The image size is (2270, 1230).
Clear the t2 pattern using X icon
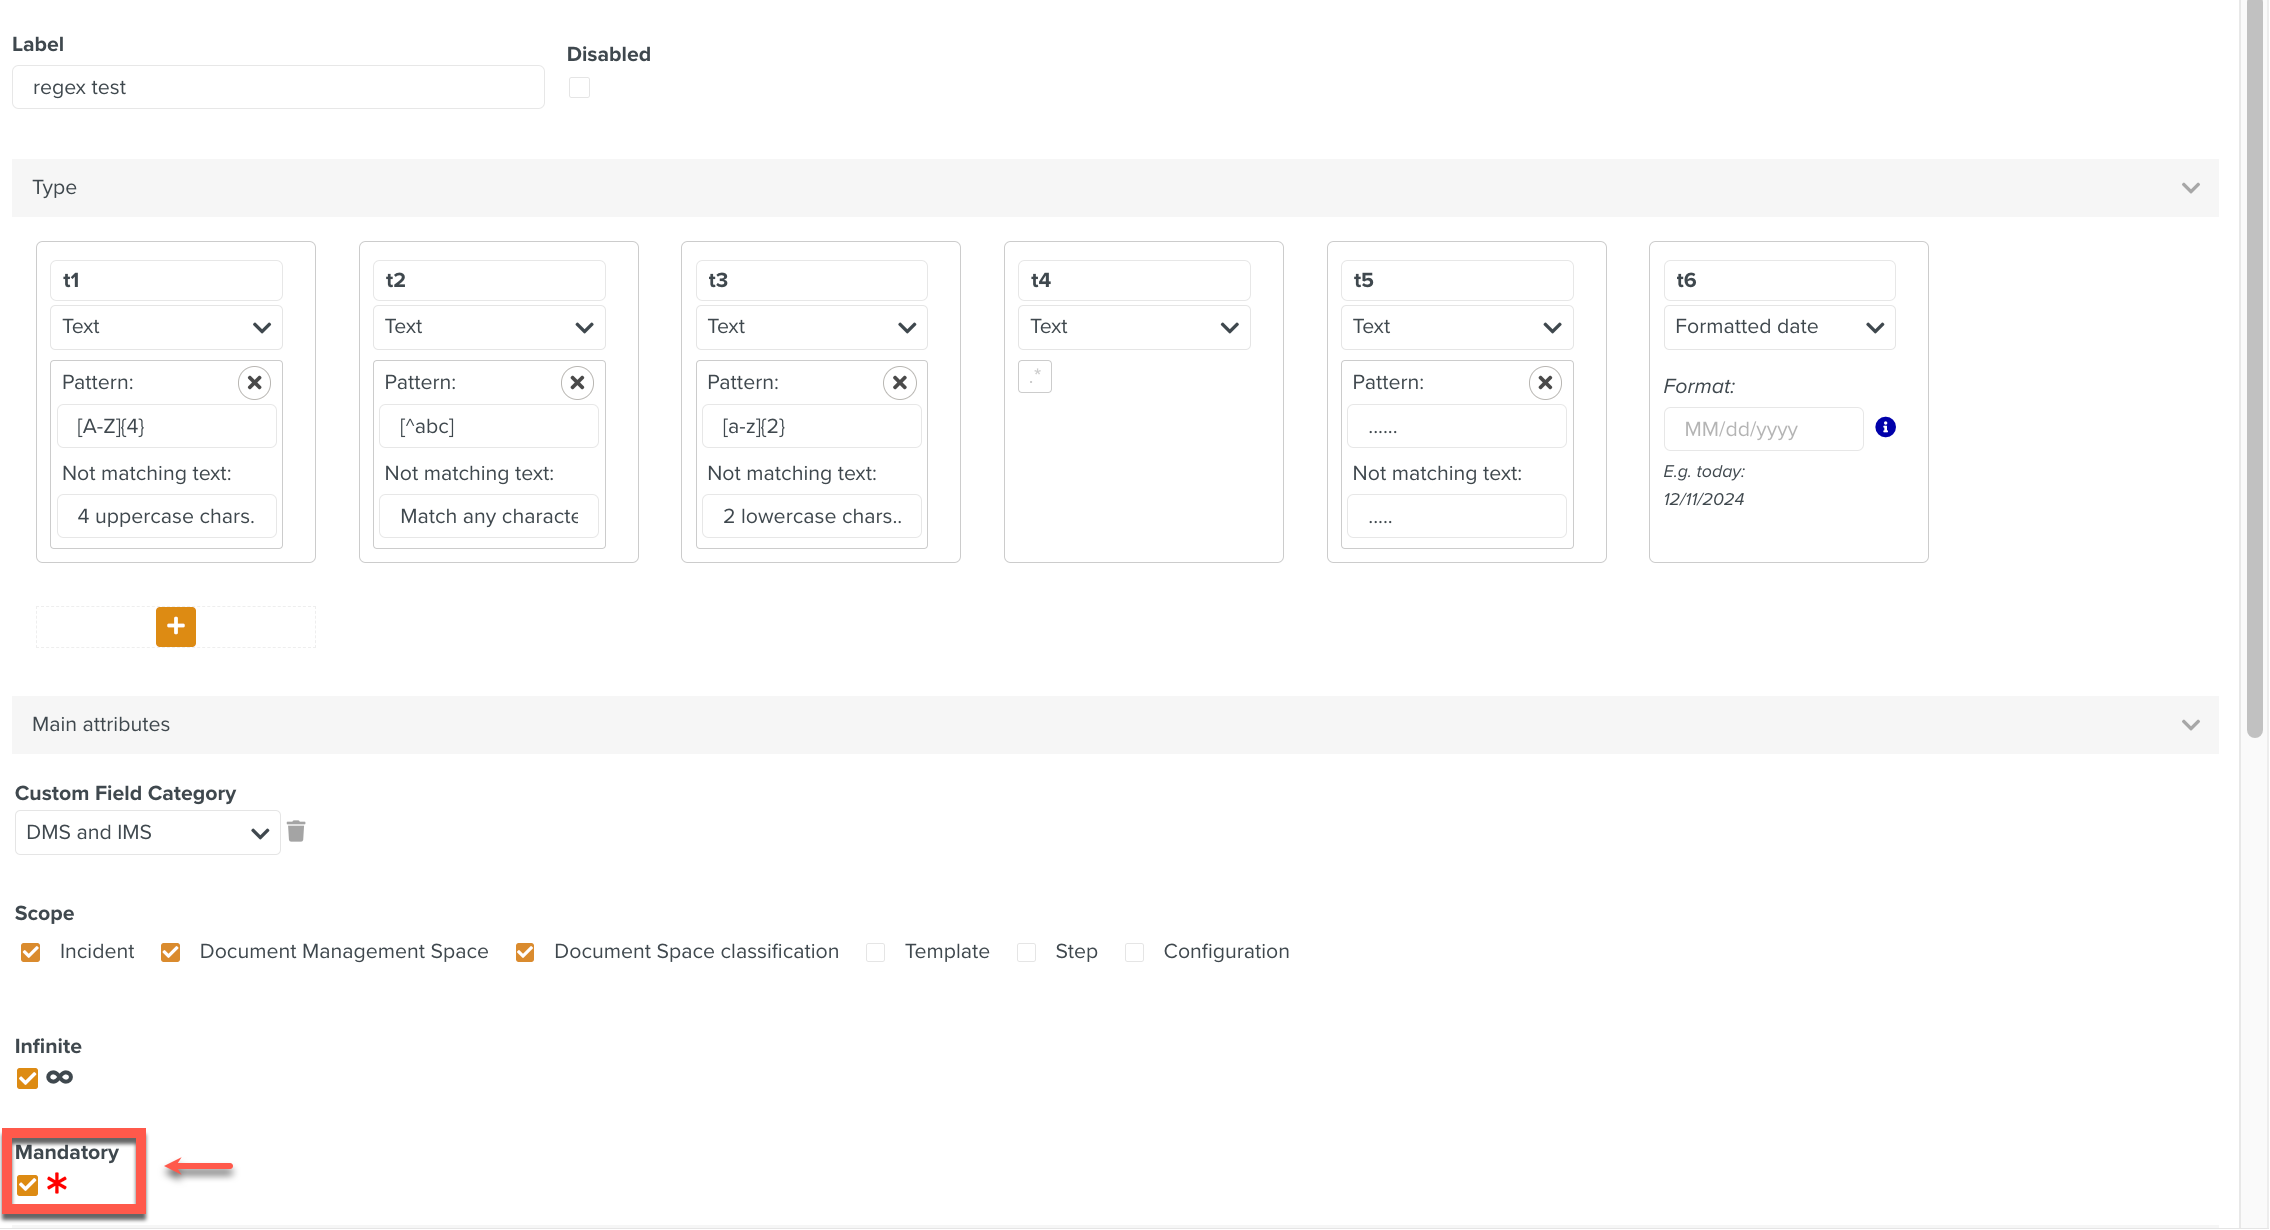577,383
